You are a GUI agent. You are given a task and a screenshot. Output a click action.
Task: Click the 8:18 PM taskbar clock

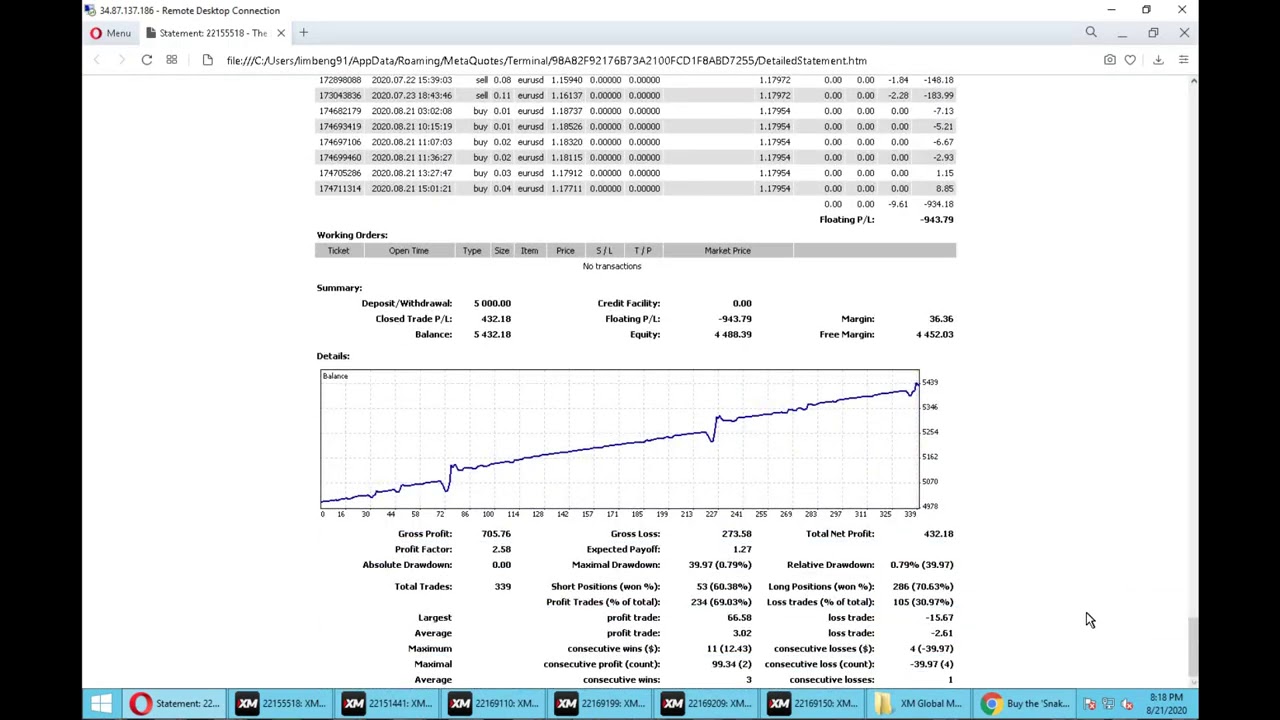[1166, 704]
